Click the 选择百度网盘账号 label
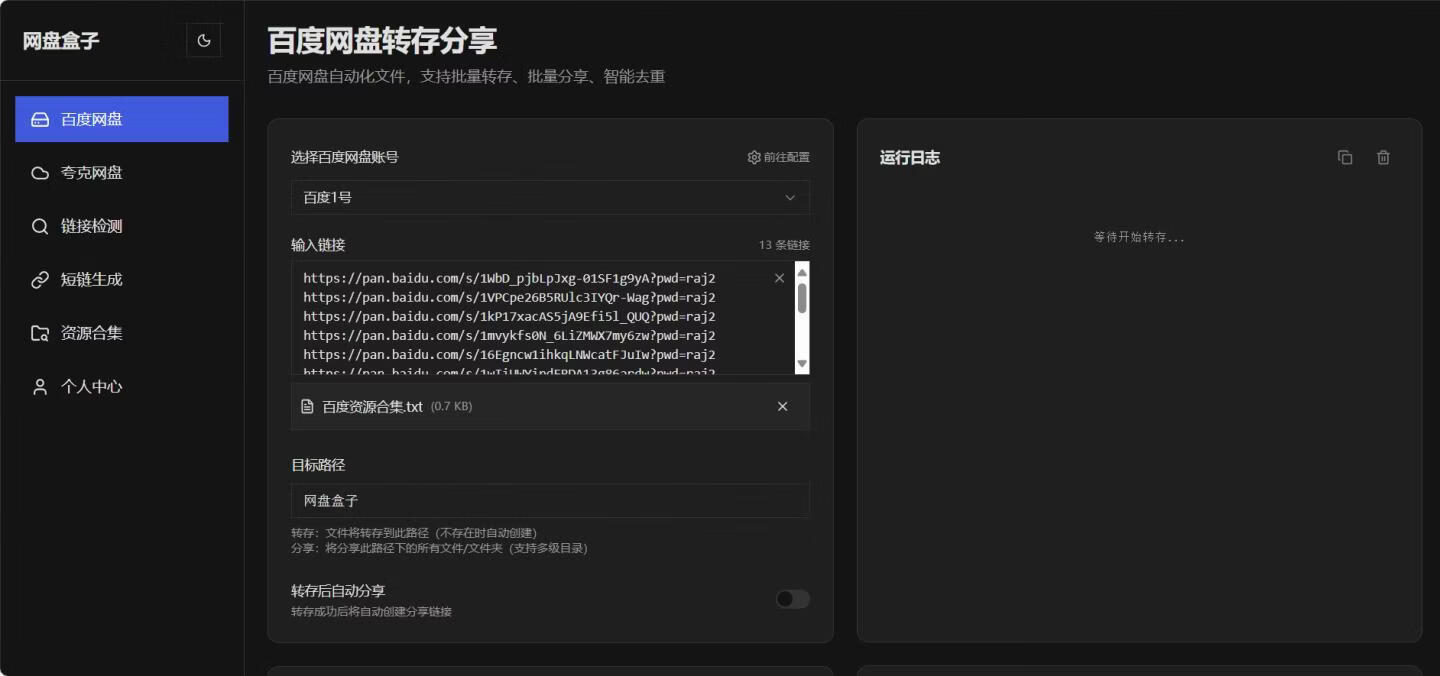1440x676 pixels. click(345, 157)
